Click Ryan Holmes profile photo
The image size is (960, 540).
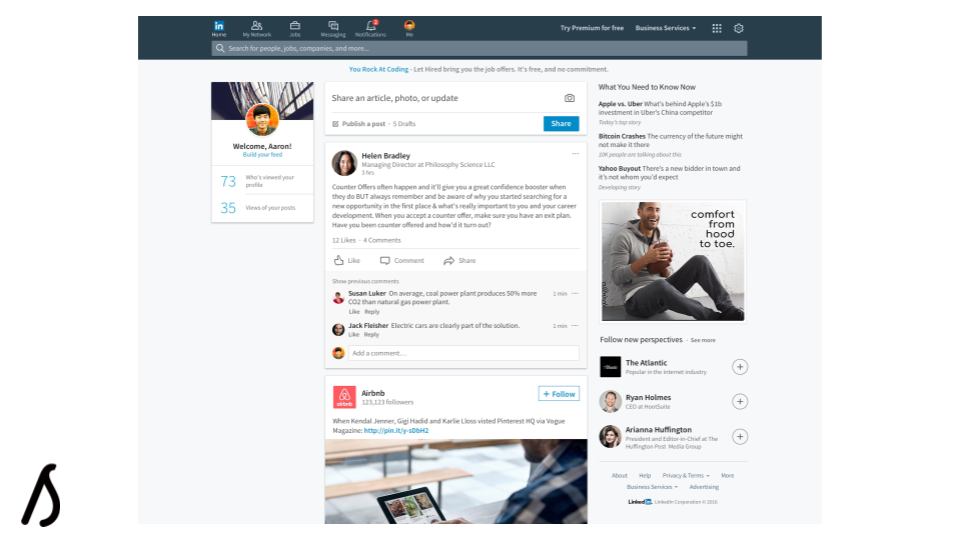tap(610, 402)
